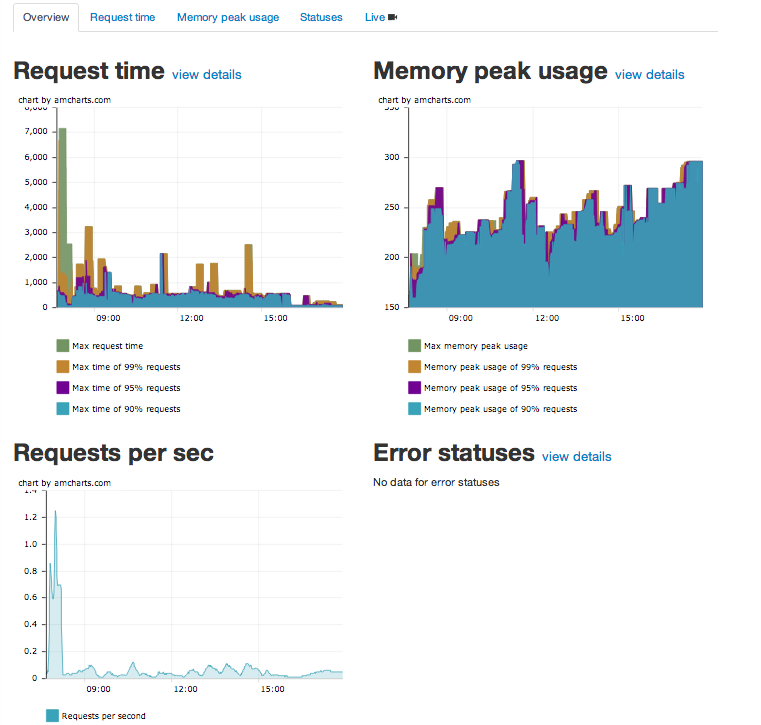Viewport: 761px width, 725px height.
Task: Click the Memory peak usage heading
Action: click(490, 71)
